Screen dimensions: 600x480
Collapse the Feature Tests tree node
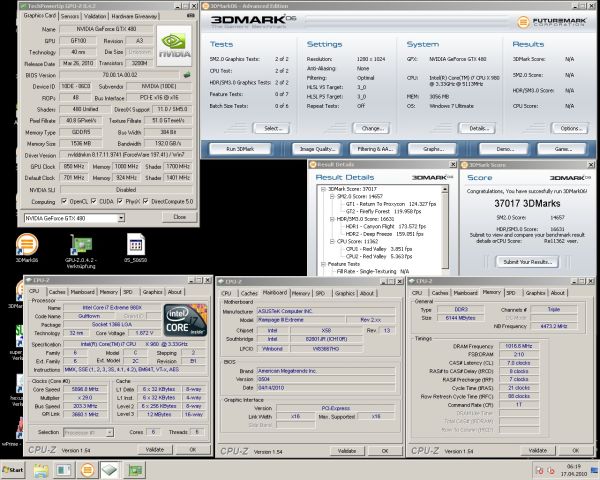[323, 264]
